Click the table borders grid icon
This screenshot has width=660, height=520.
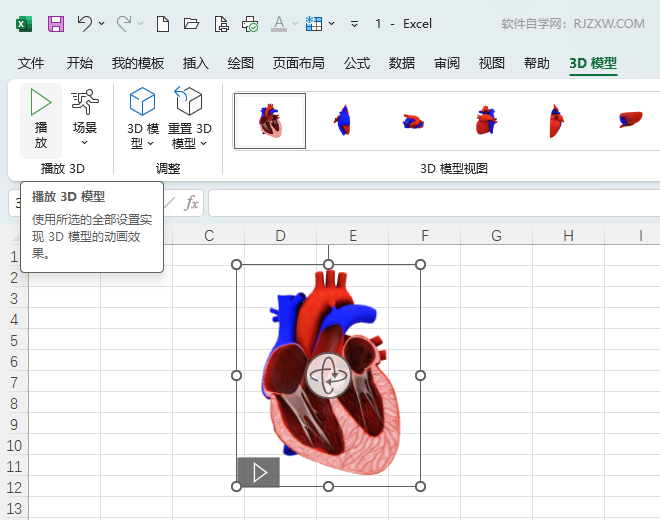click(314, 24)
